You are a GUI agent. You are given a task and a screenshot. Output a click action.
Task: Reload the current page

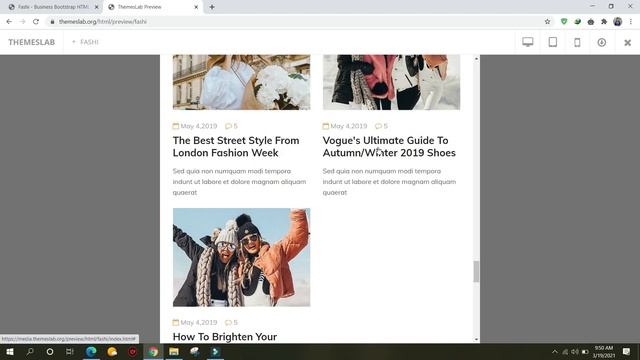(x=36, y=22)
